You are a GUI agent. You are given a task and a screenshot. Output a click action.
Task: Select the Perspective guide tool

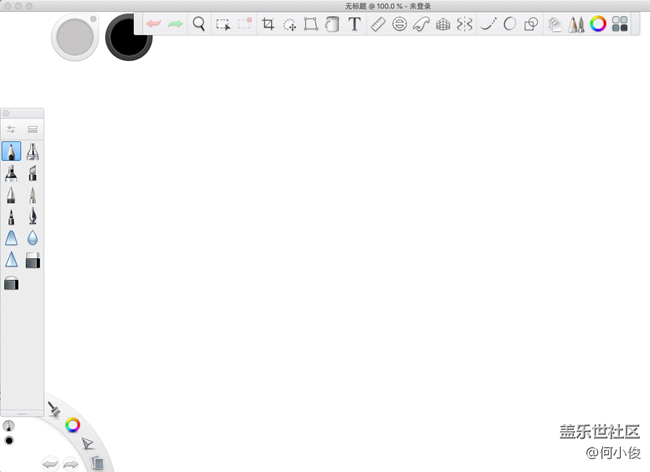coord(443,24)
